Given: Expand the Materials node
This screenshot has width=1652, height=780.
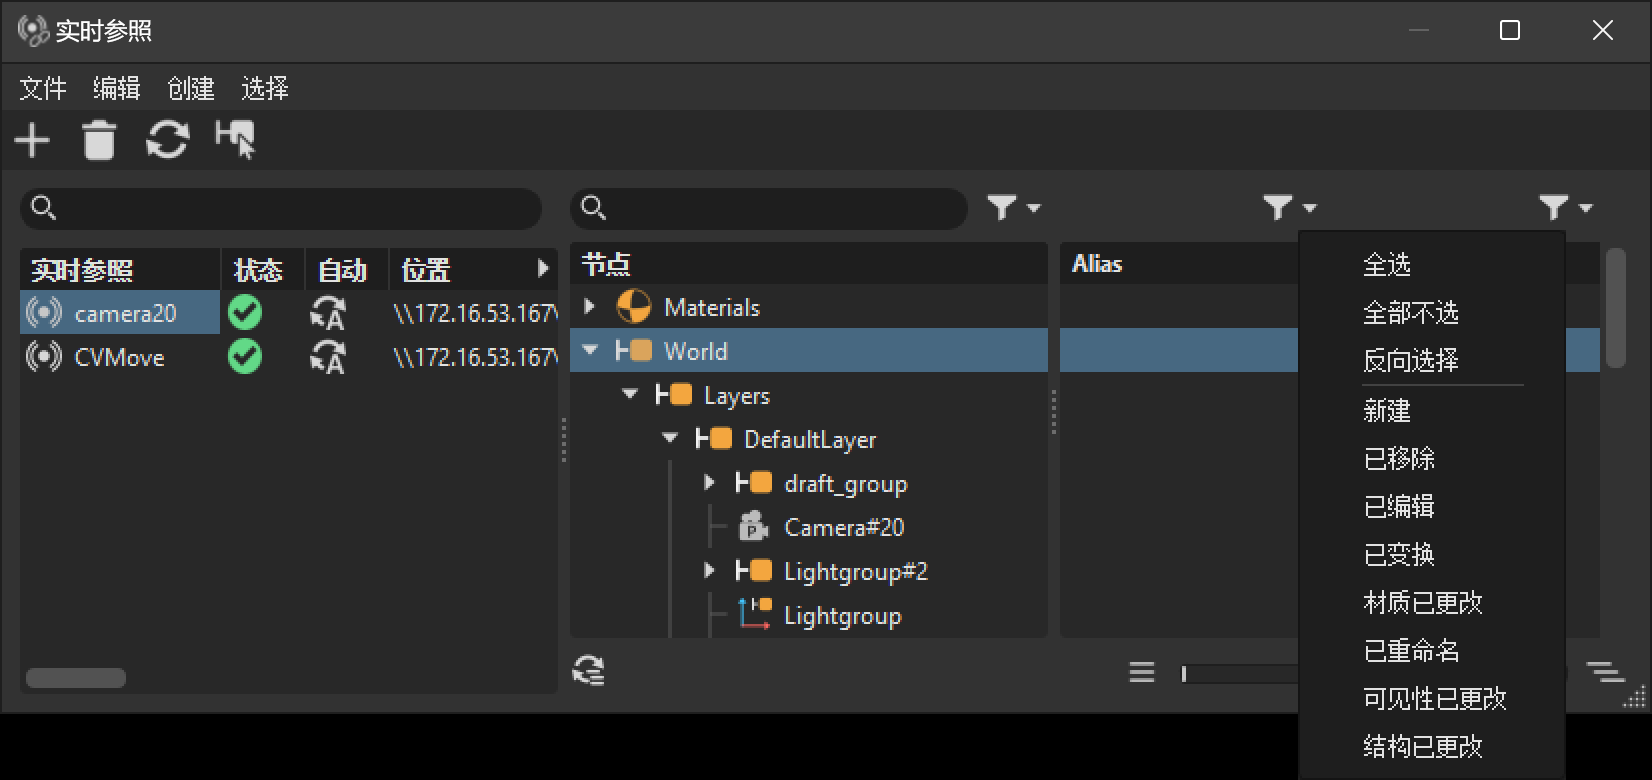Looking at the screenshot, I should click(x=590, y=306).
